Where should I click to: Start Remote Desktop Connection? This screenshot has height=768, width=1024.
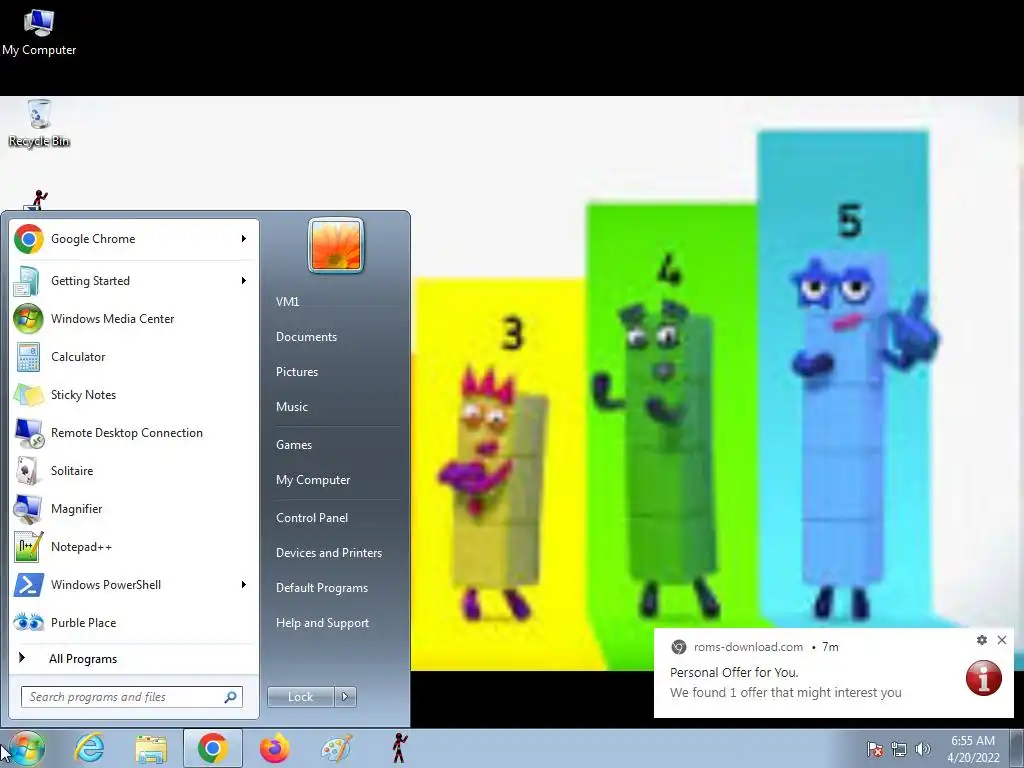pos(134,432)
